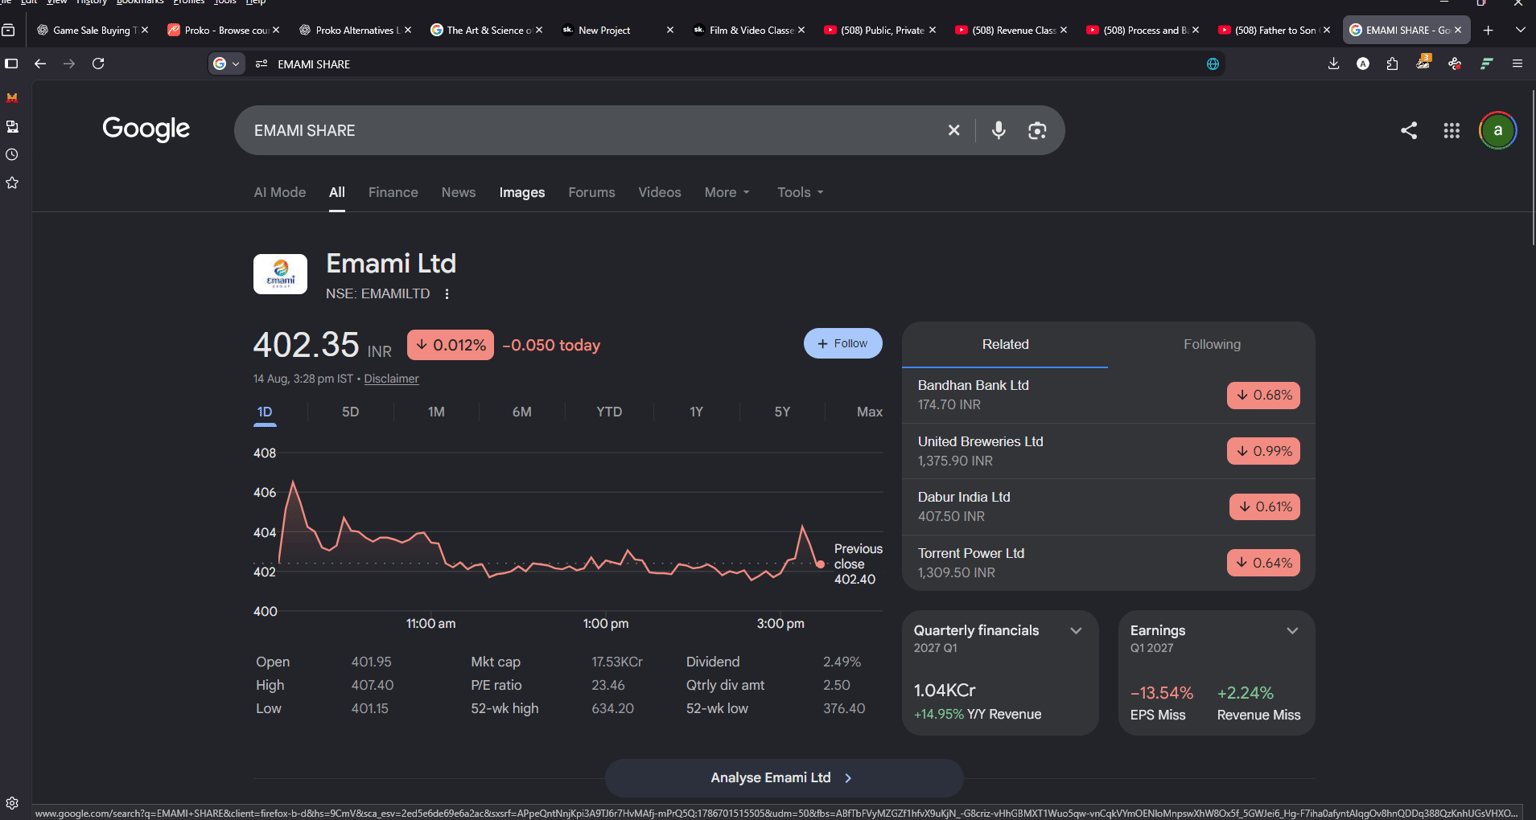
Task: Open the orange-badged extension icon in toolbar
Action: 1423,63
